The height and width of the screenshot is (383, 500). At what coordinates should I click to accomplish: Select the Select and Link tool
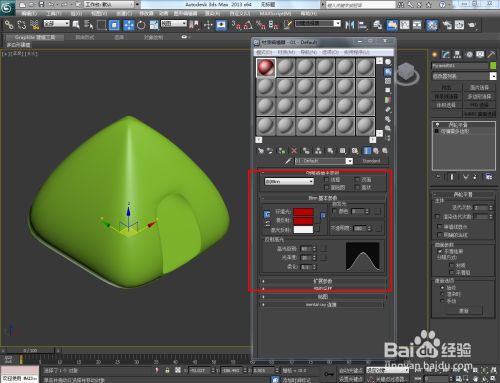(9, 25)
